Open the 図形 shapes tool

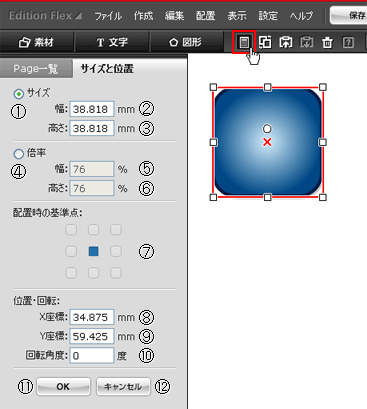point(185,42)
